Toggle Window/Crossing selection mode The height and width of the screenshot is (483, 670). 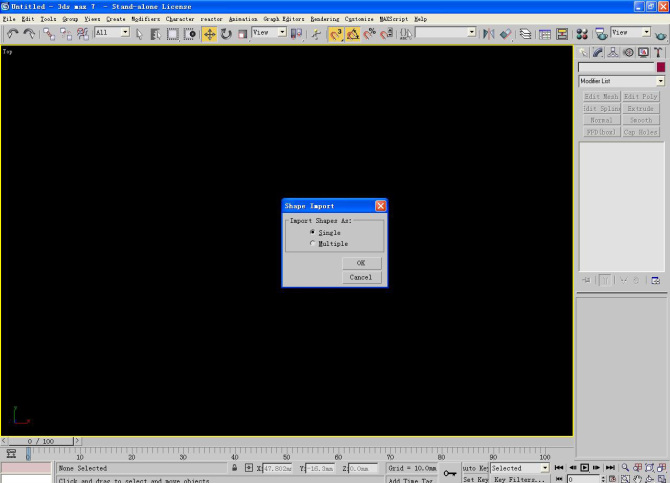coord(190,34)
